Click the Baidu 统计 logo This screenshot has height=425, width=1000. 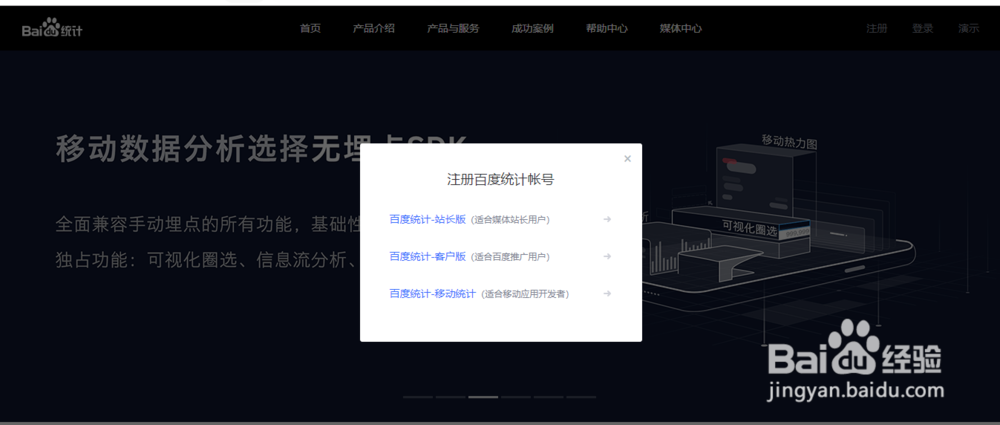52,29
